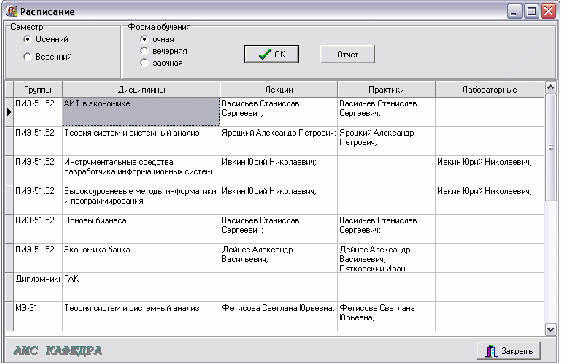The image size is (561, 364).
Task: Select the Высокоуровневые методы информатики discipline cell
Action: pyautogui.click(x=141, y=200)
